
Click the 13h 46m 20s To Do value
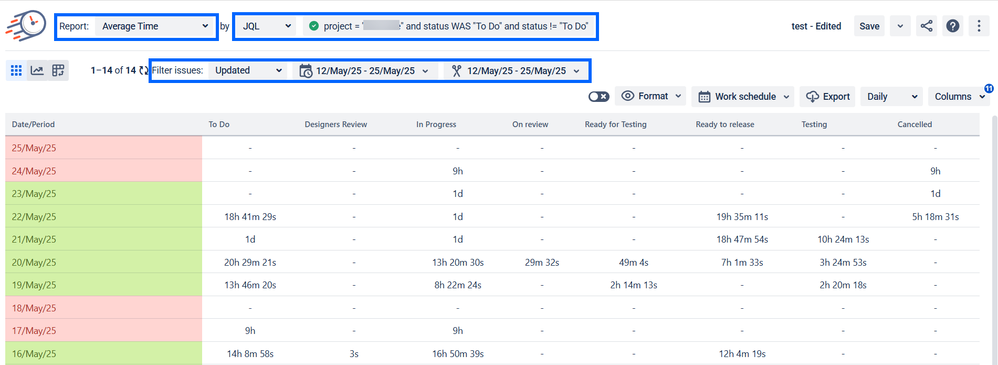[250, 285]
